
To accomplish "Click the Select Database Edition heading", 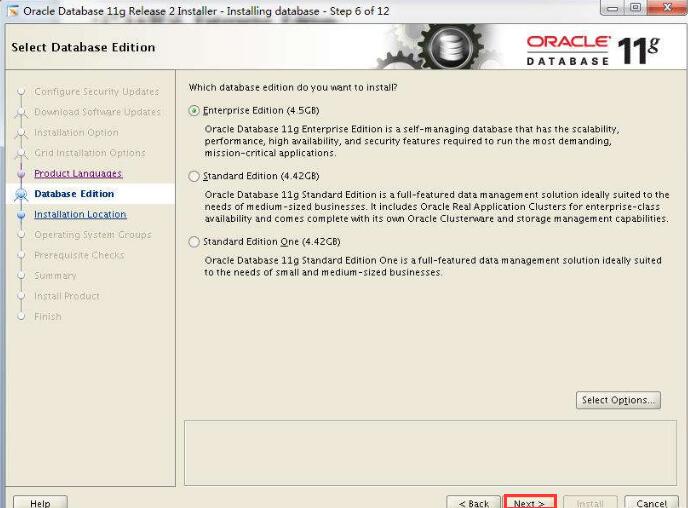I will click(x=83, y=47).
